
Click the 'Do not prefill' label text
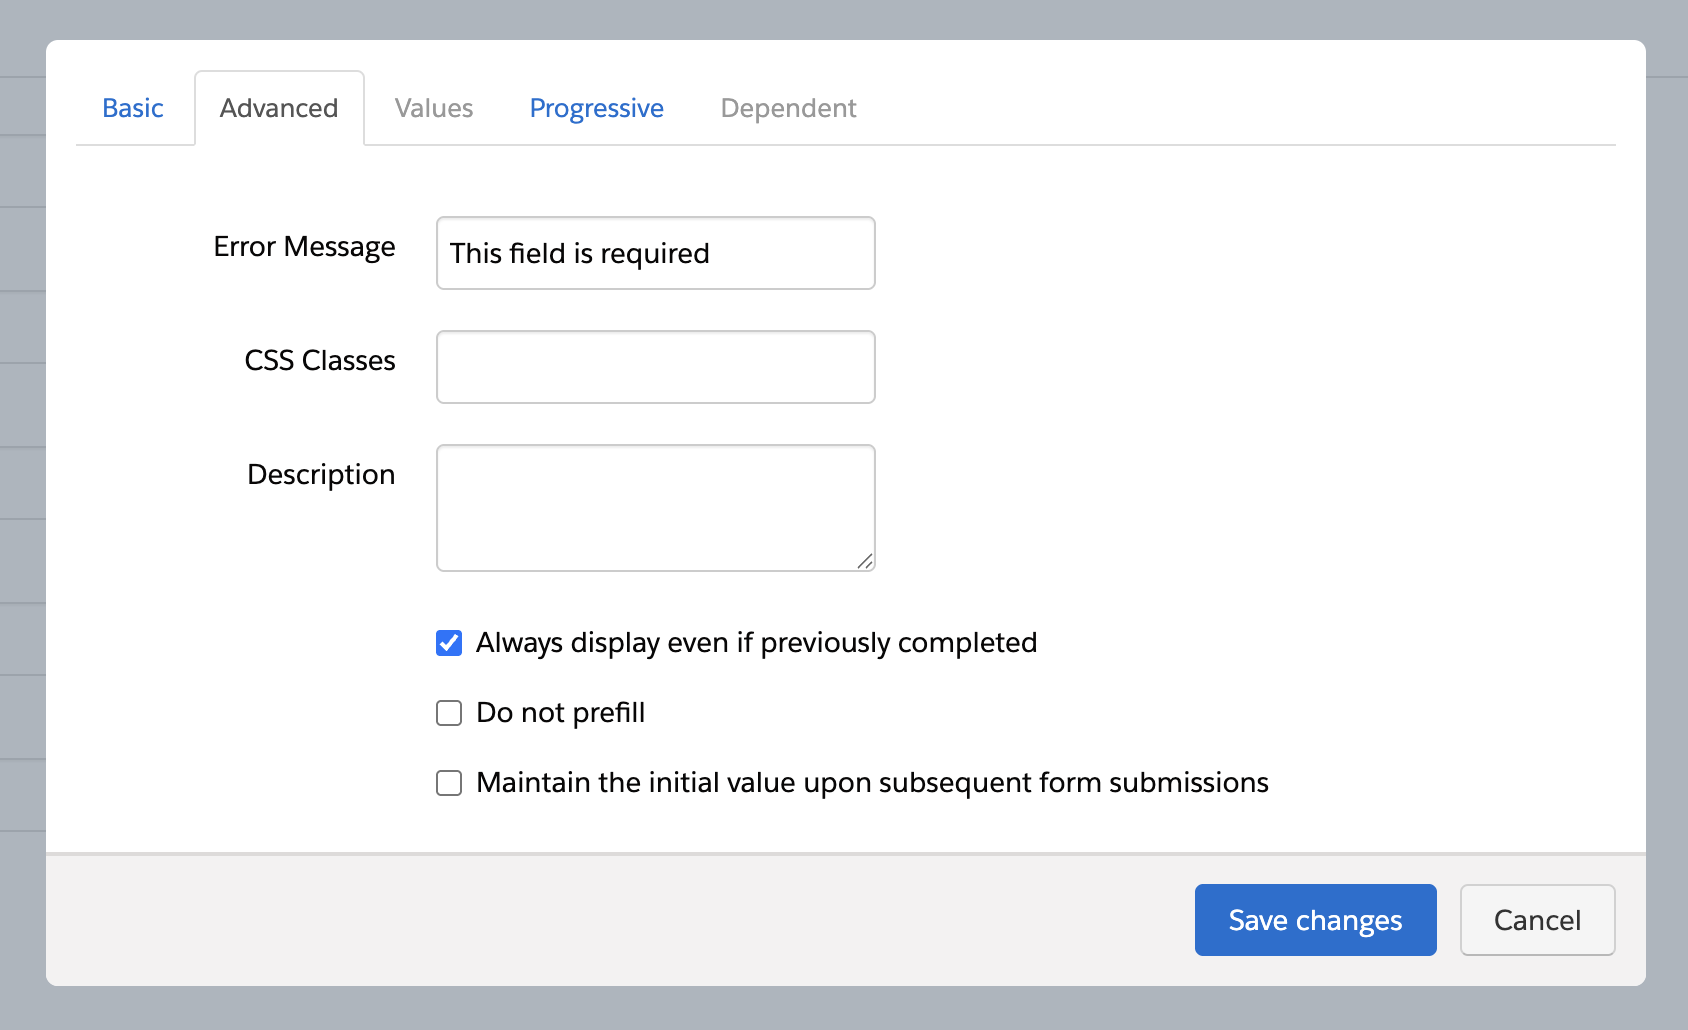click(560, 713)
